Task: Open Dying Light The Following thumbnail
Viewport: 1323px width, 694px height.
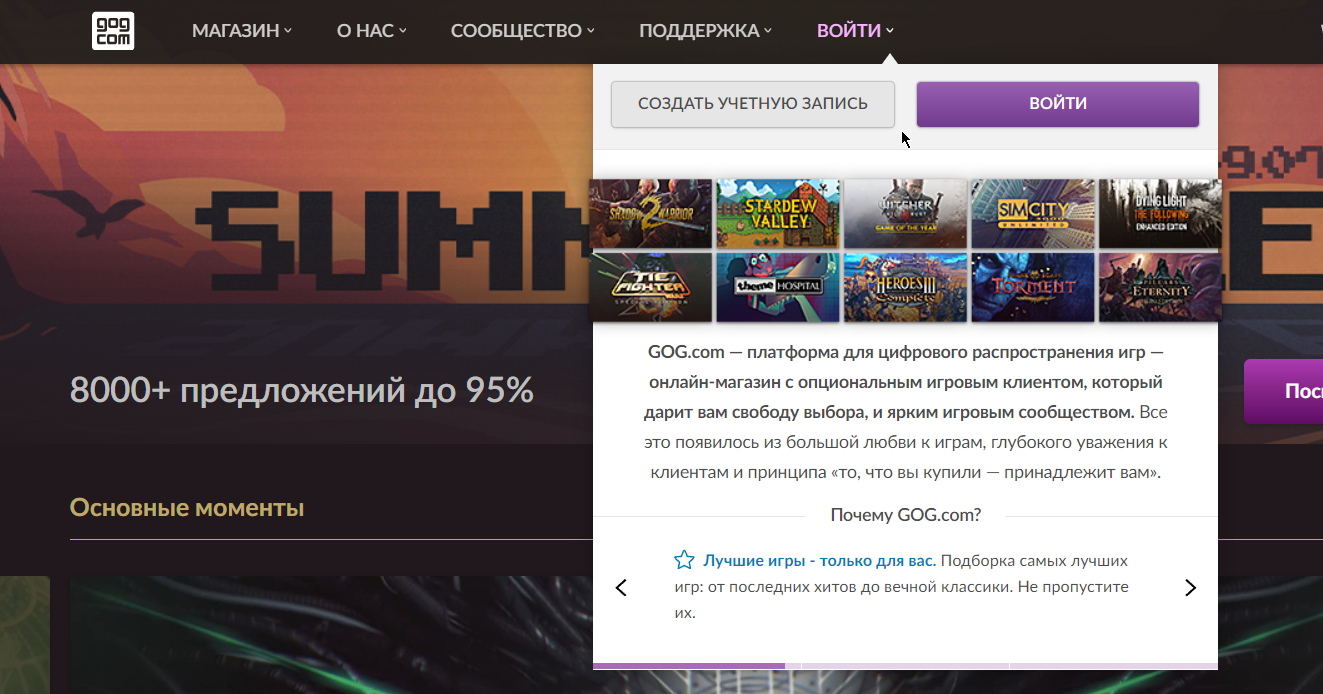Action: [1160, 214]
